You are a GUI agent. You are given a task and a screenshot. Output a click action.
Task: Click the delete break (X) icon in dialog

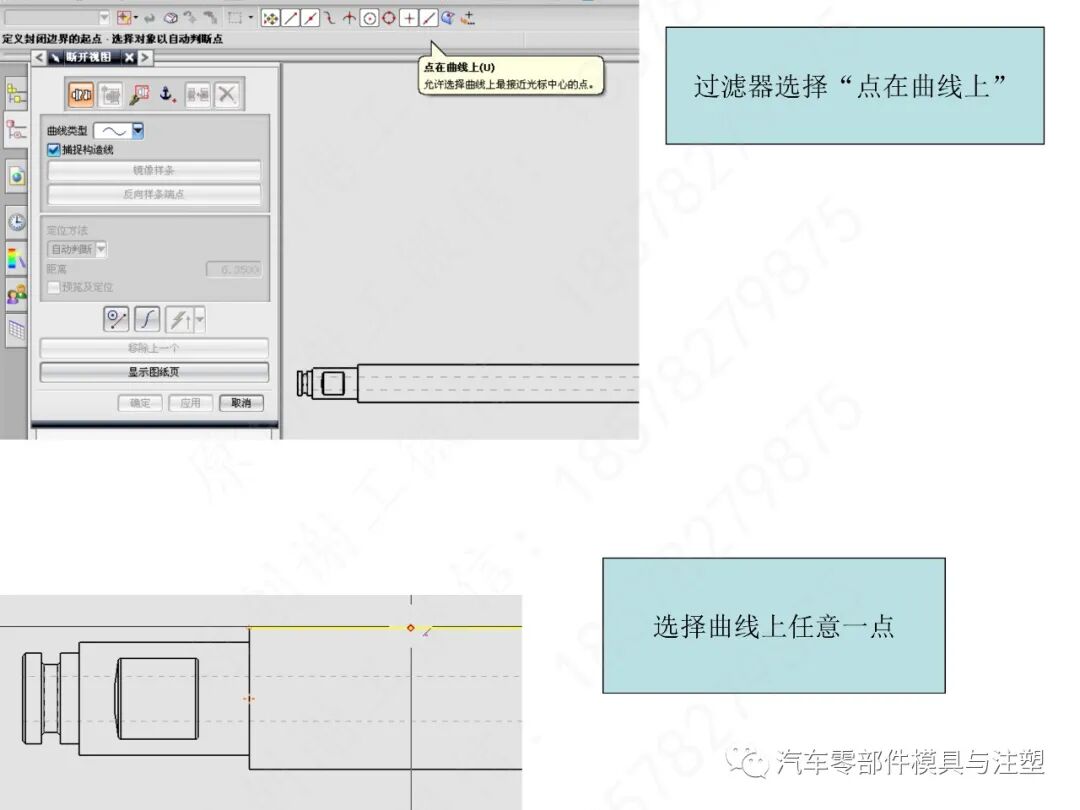click(227, 94)
